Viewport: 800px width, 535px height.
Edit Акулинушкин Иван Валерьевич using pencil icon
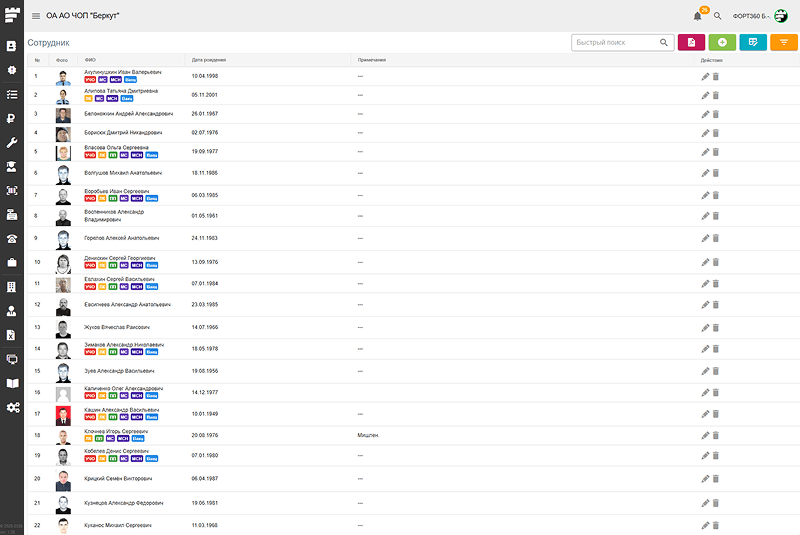pyautogui.click(x=705, y=76)
